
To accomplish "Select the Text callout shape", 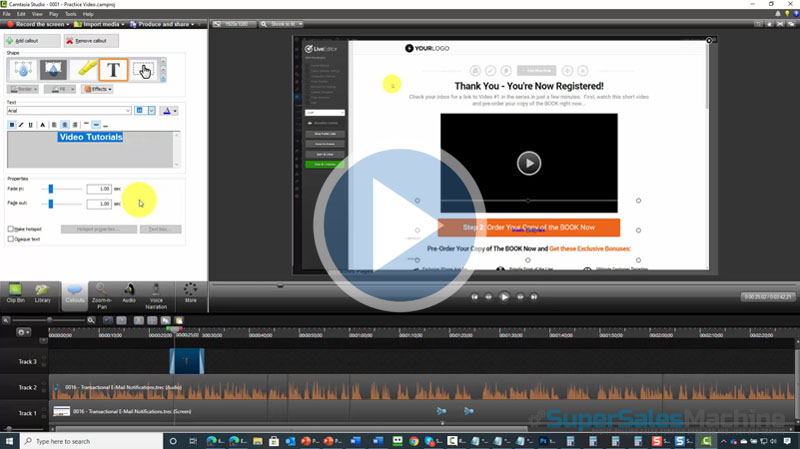I will tap(113, 69).
